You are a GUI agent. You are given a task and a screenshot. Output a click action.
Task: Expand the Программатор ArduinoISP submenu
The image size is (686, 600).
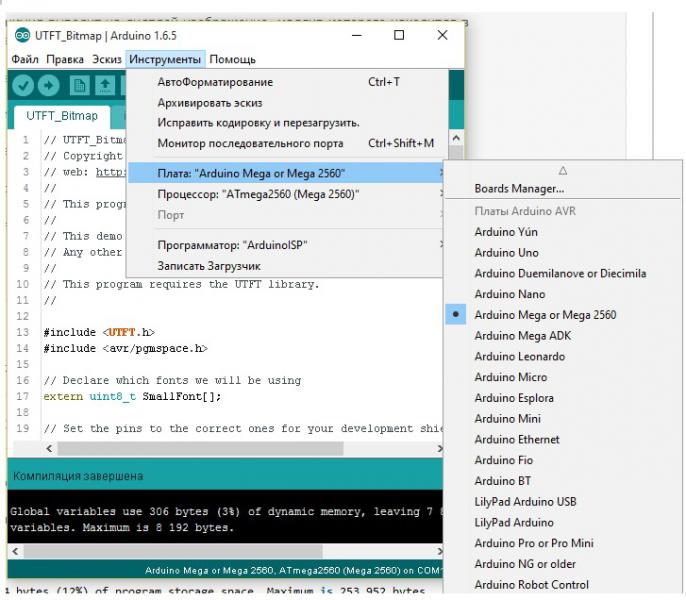(286, 245)
